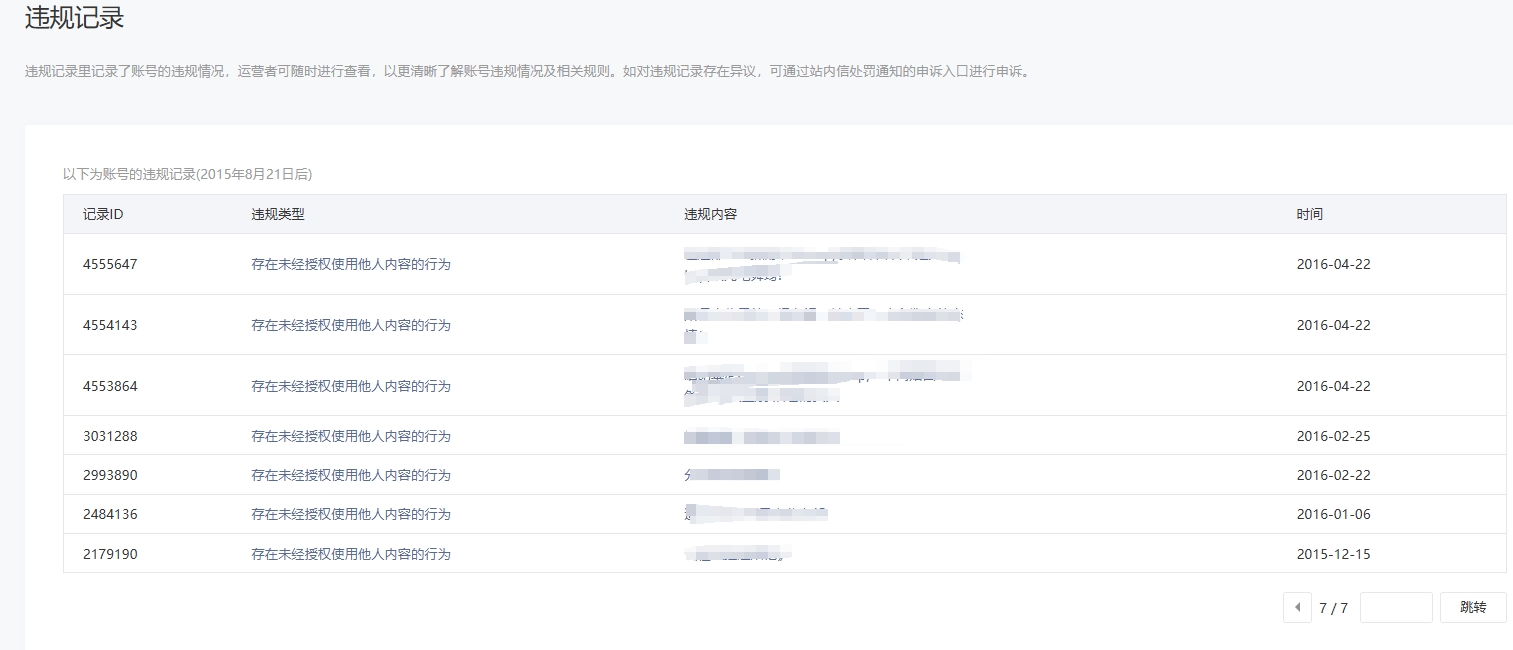Select the violation content of record 3031288
Viewport: 1513px width, 650px height.
pyautogui.click(x=762, y=437)
